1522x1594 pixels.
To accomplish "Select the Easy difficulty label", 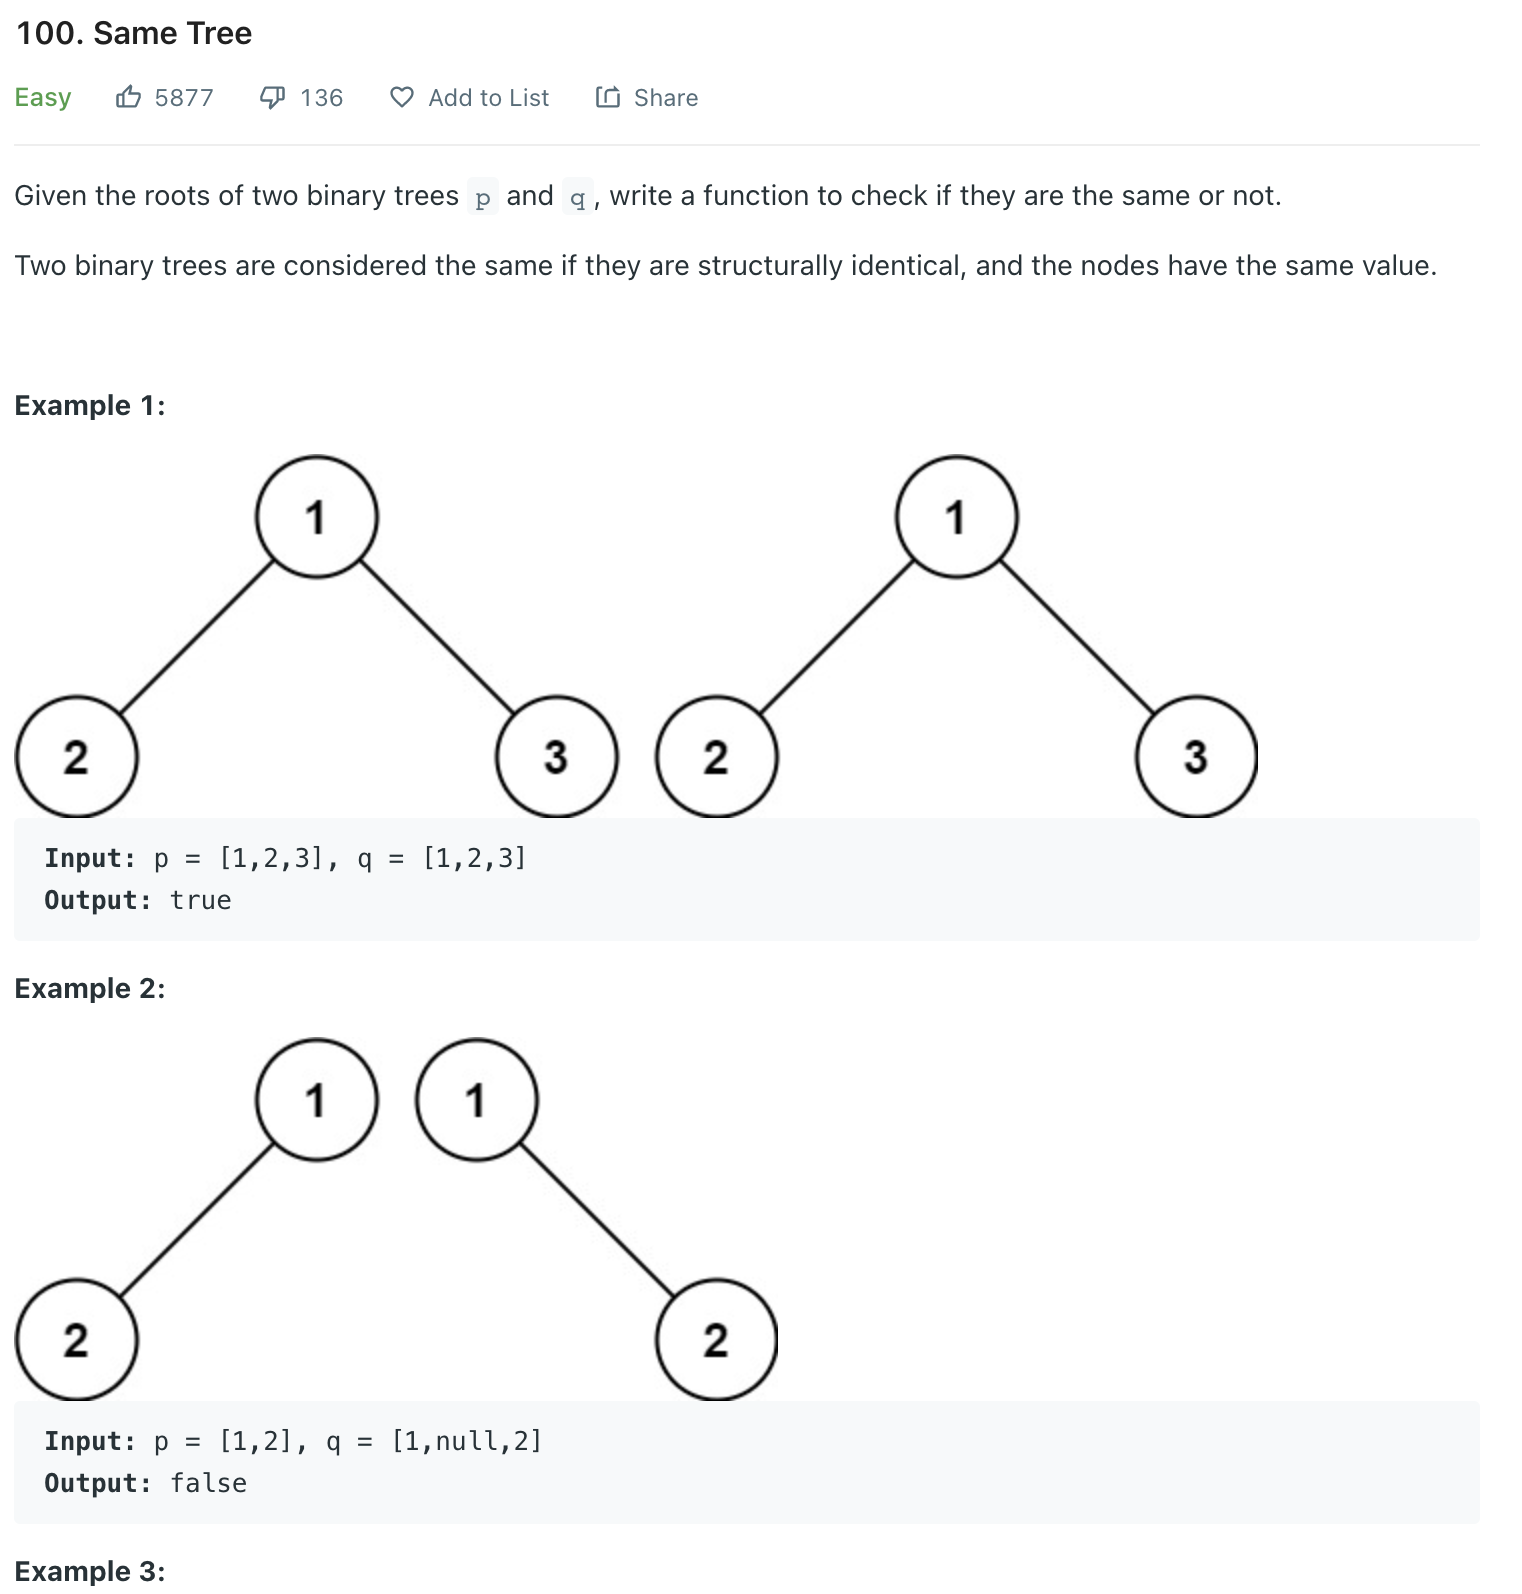I will (x=42, y=97).
